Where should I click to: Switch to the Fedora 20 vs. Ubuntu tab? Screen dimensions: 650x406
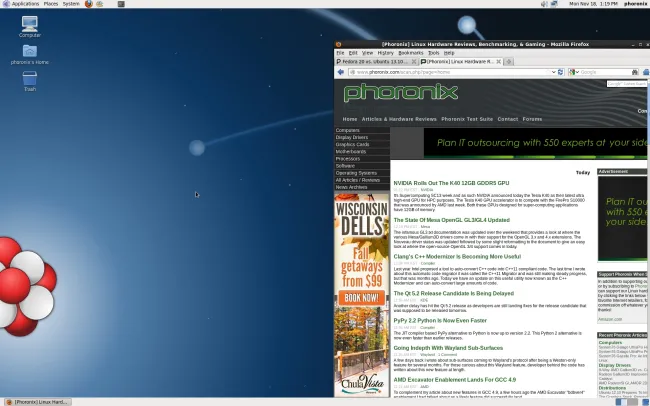pyautogui.click(x=376, y=61)
